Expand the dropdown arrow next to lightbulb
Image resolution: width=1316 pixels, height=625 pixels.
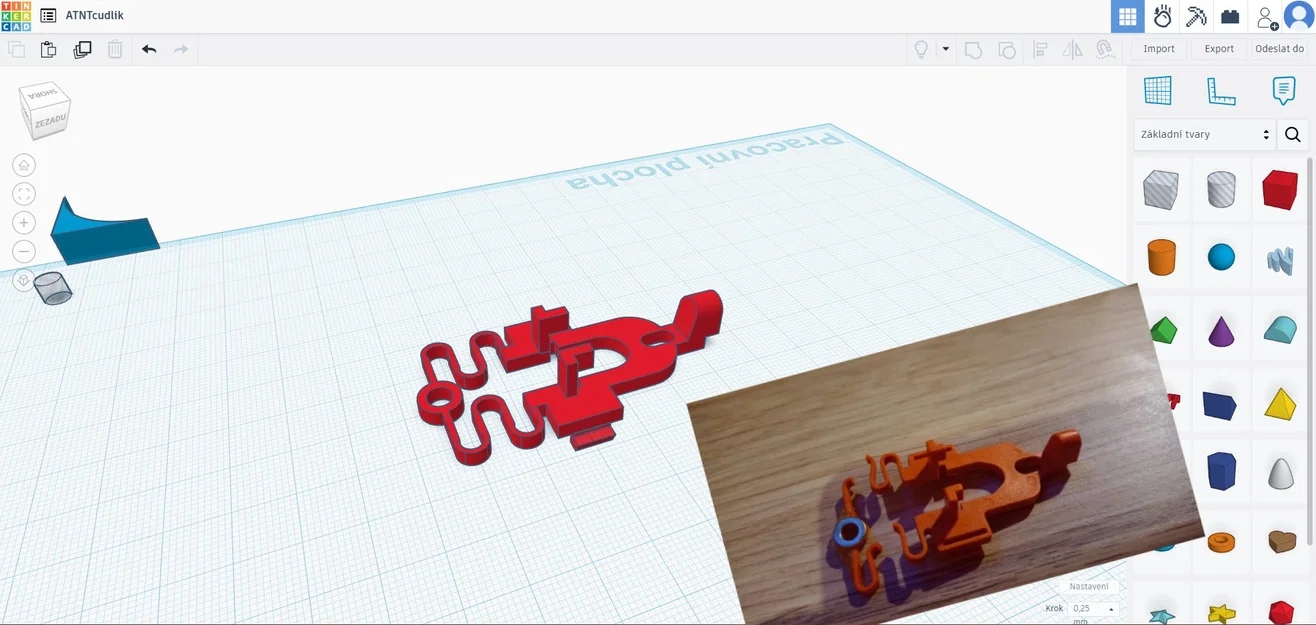(945, 49)
